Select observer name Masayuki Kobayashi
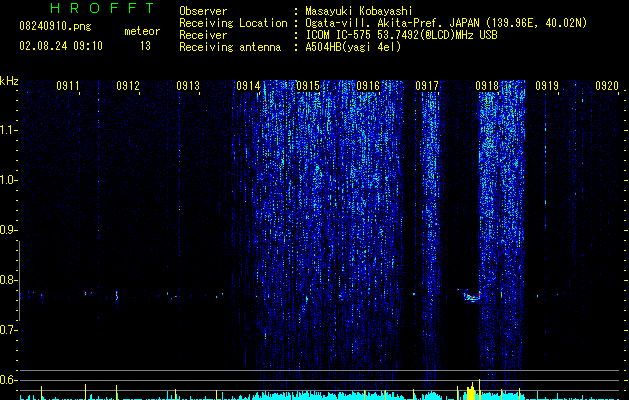Viewport: 629px width, 400px height. pos(359,11)
